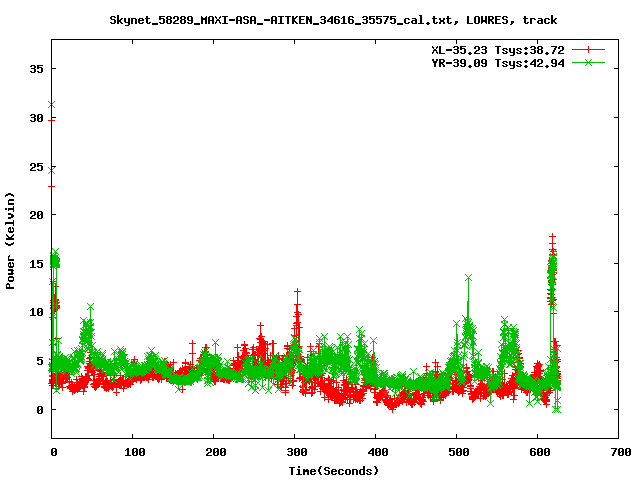Select the legend entry XL-35.23 Tsys:38.72
This screenshot has width=640, height=480.
click(498, 50)
